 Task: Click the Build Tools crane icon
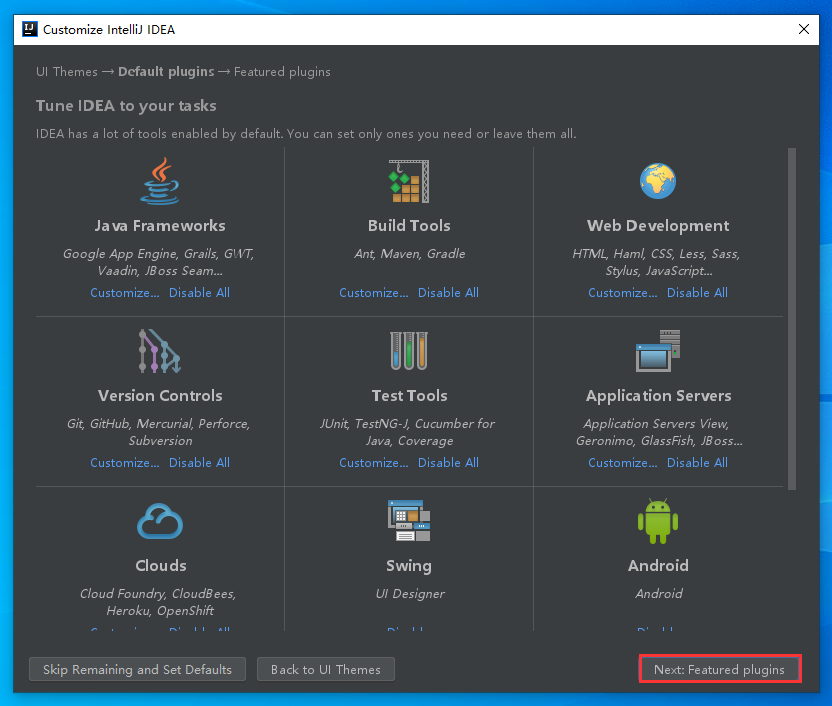click(x=409, y=181)
